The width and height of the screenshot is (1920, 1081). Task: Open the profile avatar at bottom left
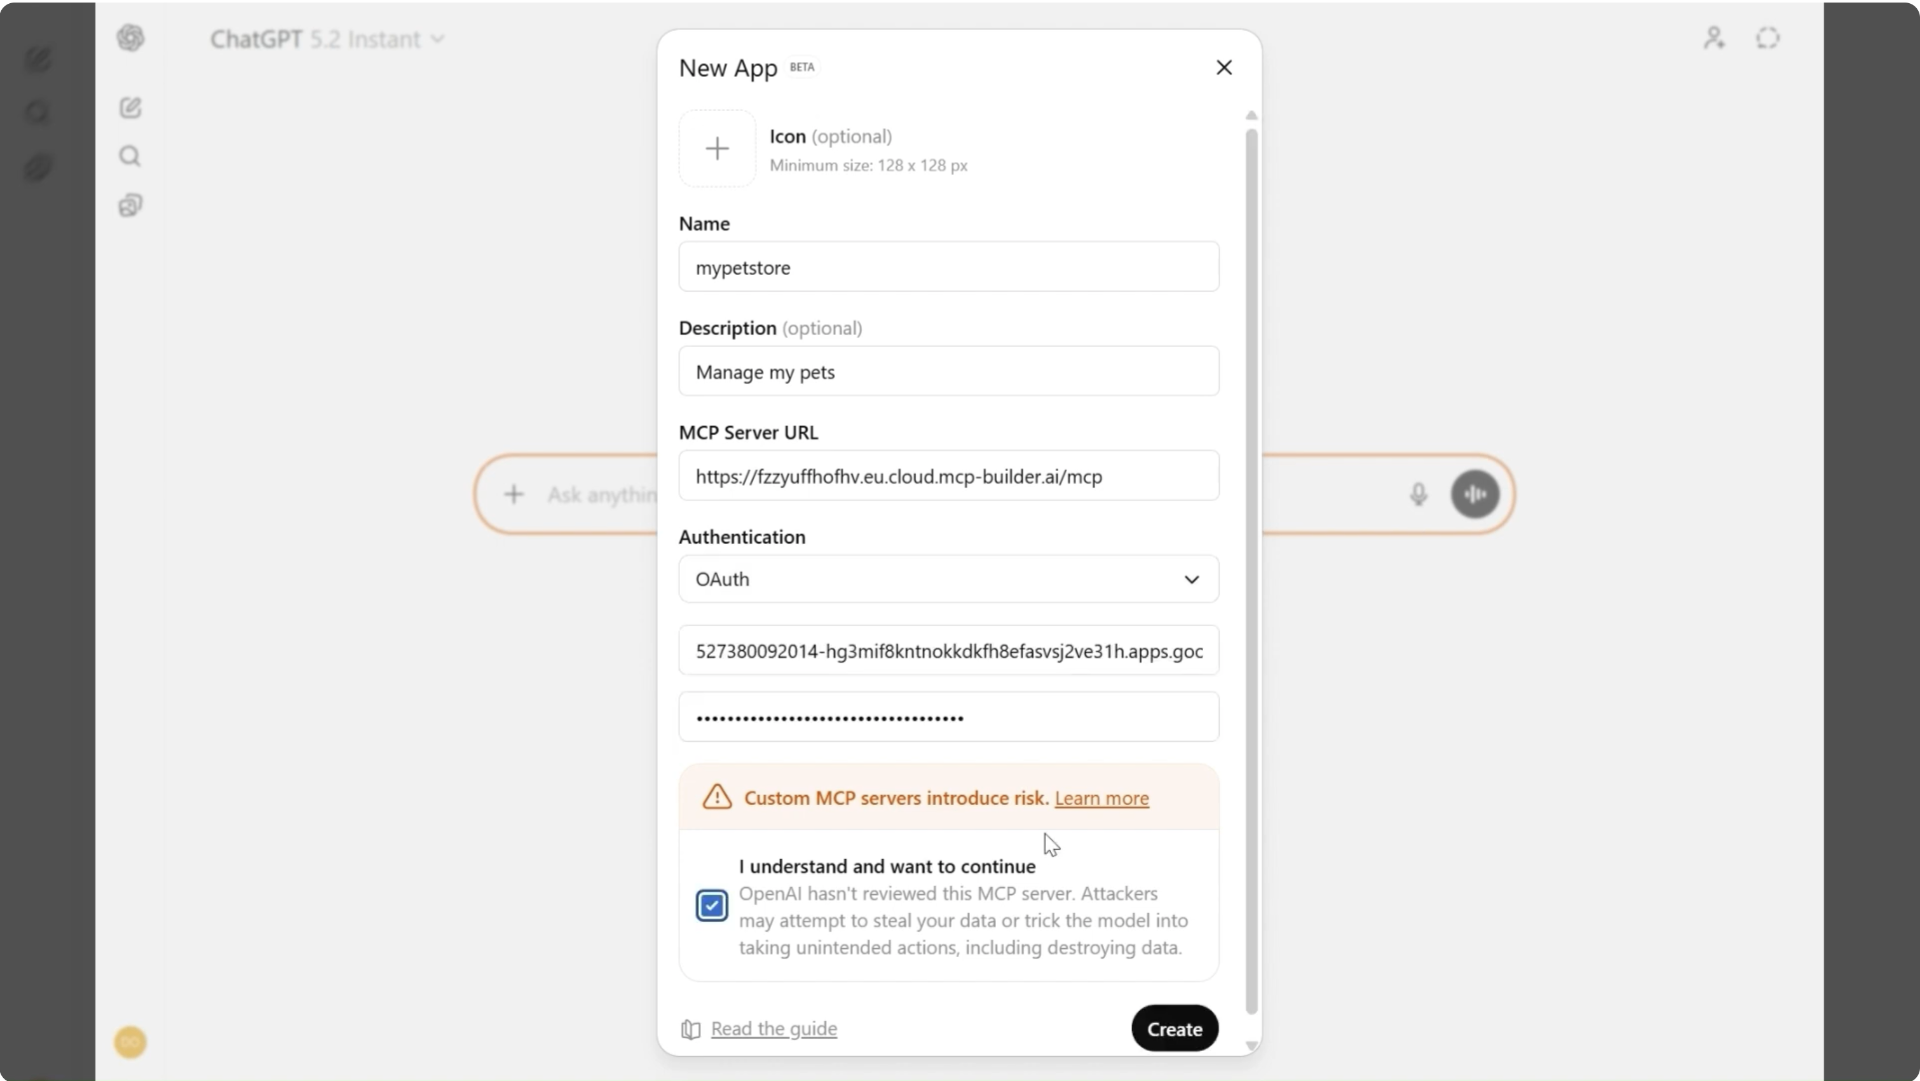pyautogui.click(x=130, y=1042)
